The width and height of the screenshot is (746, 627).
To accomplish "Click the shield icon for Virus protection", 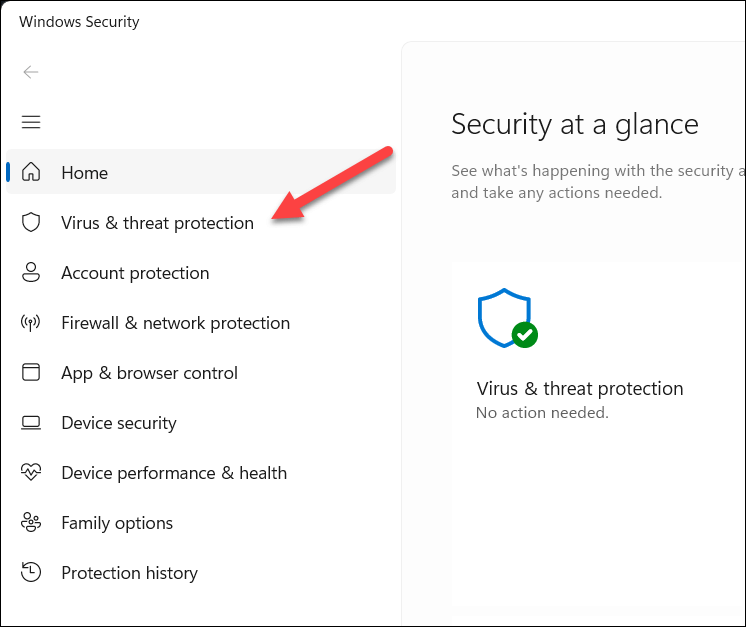I will pos(31,222).
